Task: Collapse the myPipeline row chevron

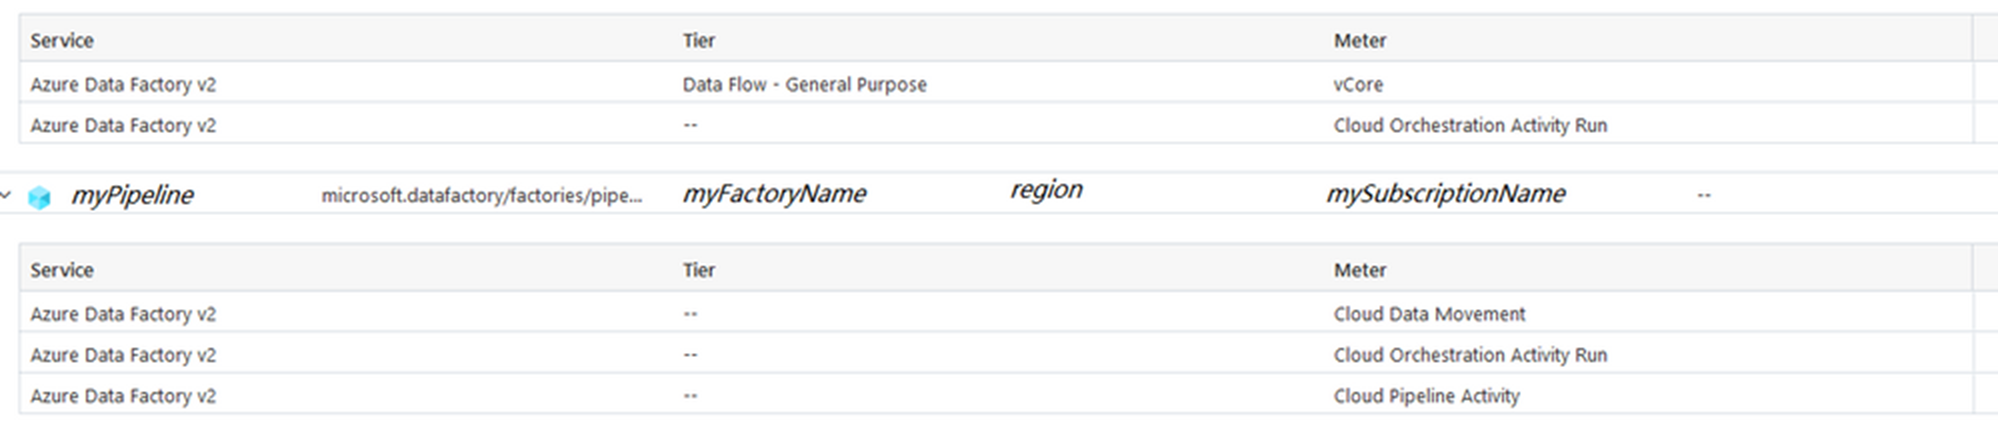Action: click(6, 195)
